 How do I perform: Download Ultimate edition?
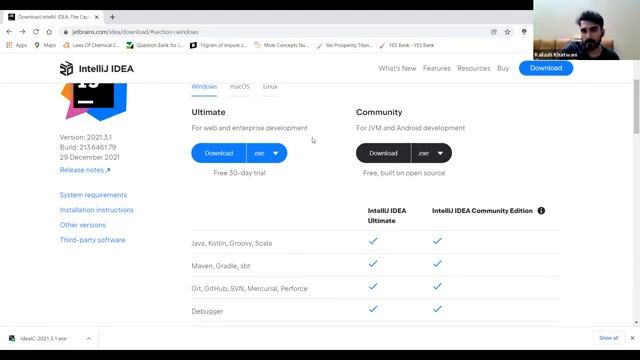pos(219,153)
